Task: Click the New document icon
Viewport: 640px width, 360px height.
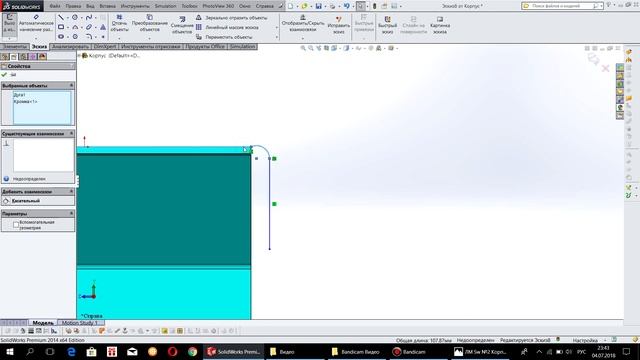Action: point(290,6)
